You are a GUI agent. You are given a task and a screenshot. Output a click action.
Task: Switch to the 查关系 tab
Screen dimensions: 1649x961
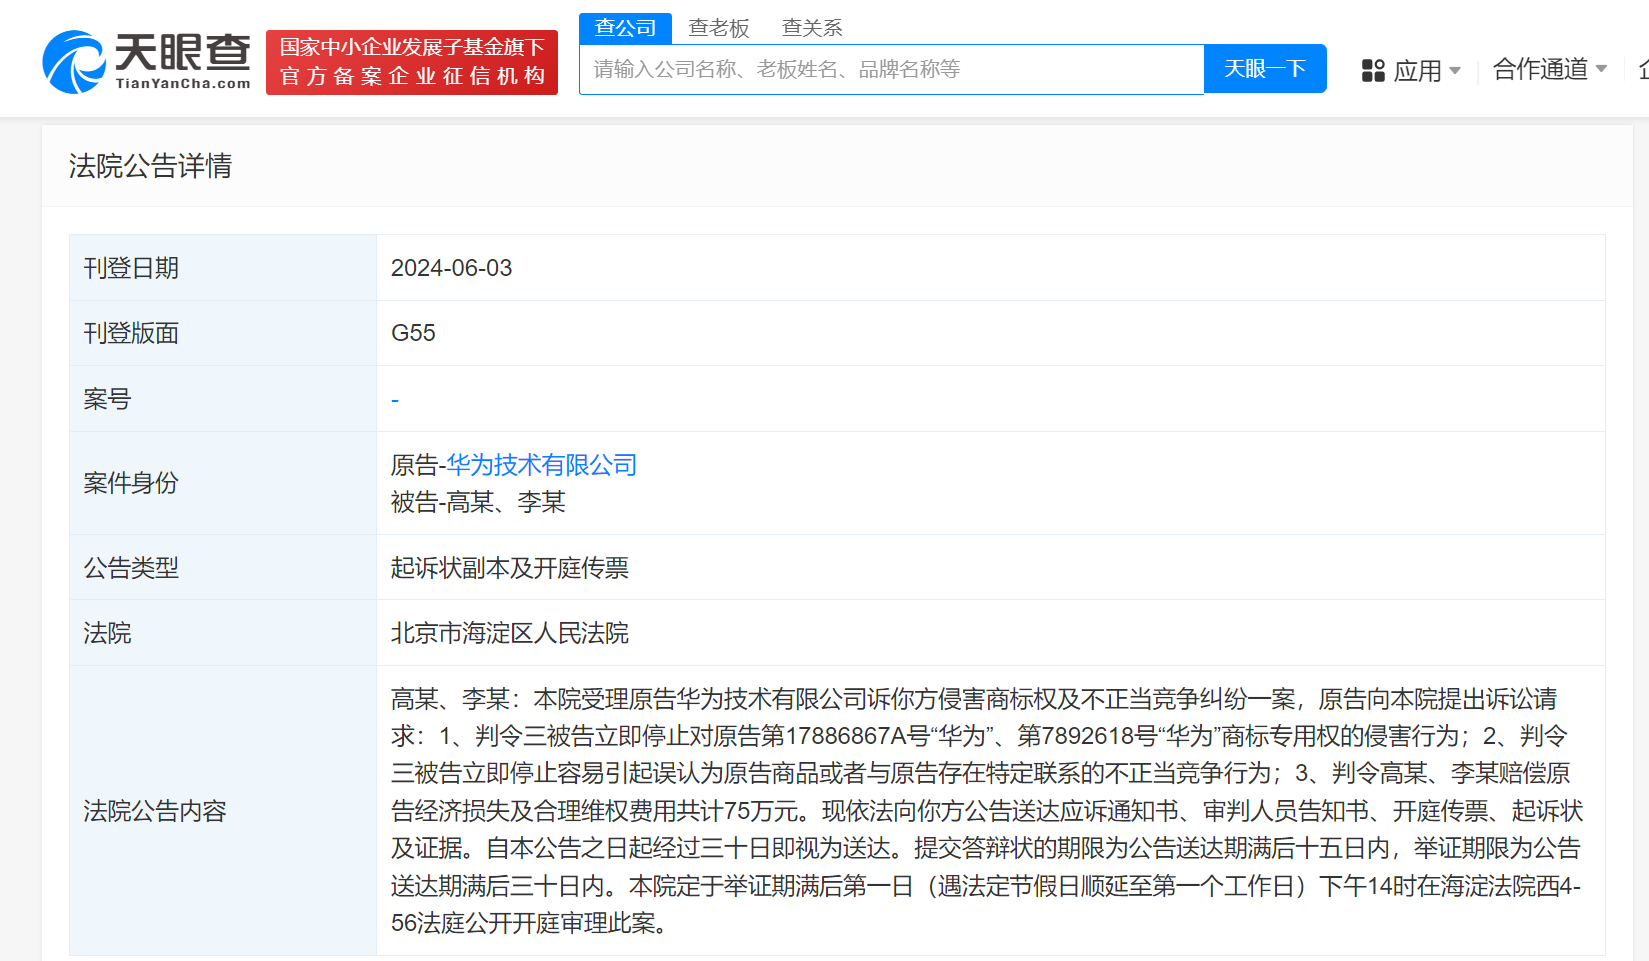coord(812,28)
